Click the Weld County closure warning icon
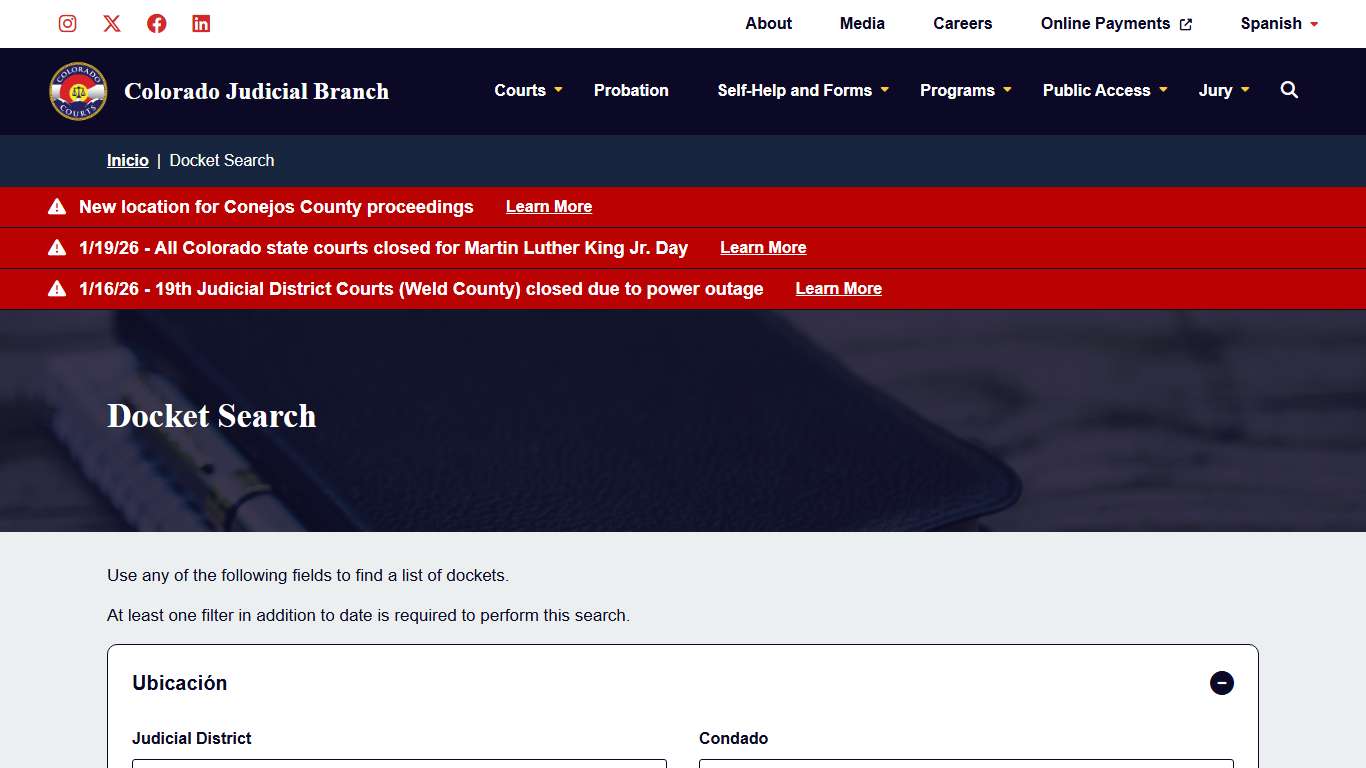The width and height of the screenshot is (1366, 768). pos(57,289)
